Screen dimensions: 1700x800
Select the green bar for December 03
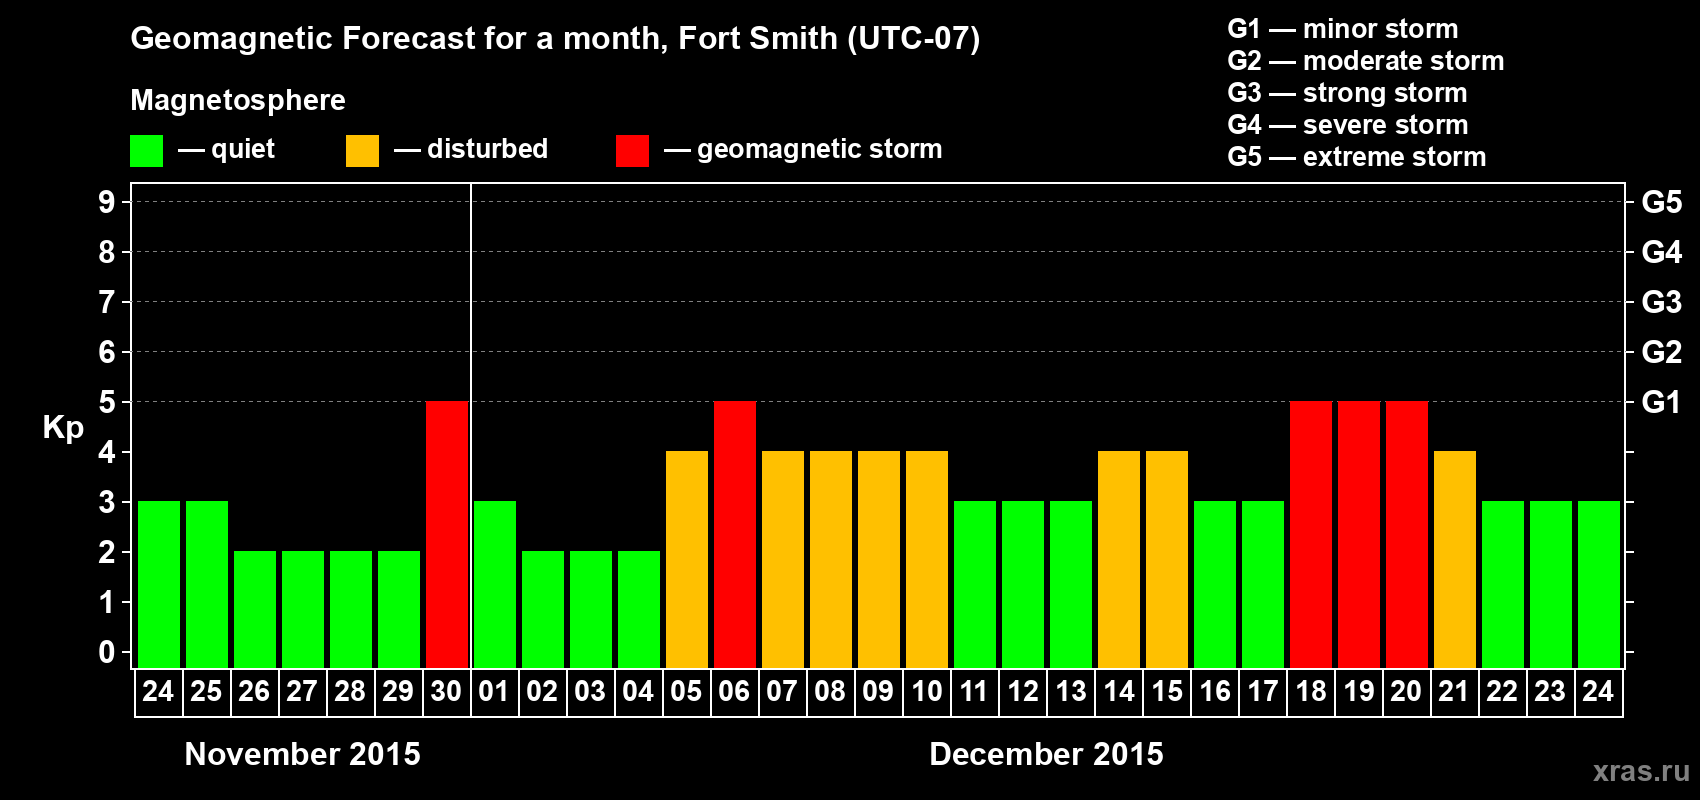click(x=591, y=610)
